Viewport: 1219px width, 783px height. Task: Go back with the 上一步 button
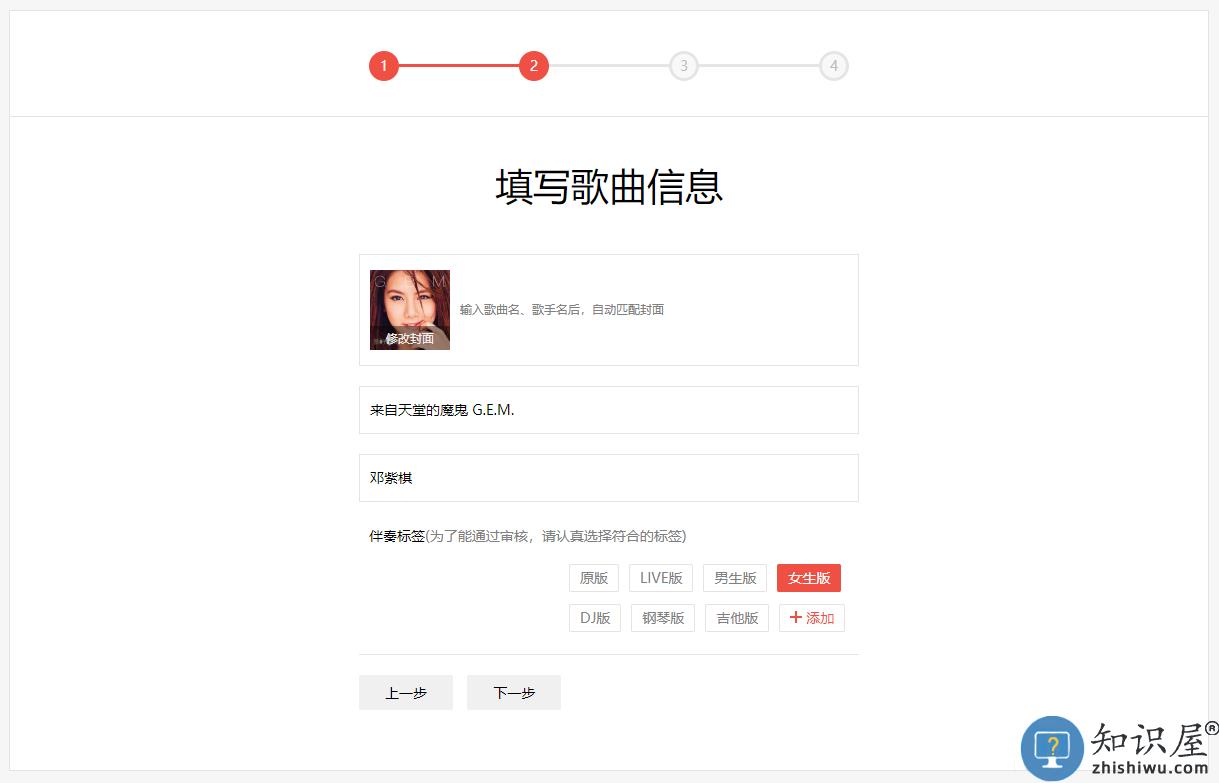pos(406,693)
